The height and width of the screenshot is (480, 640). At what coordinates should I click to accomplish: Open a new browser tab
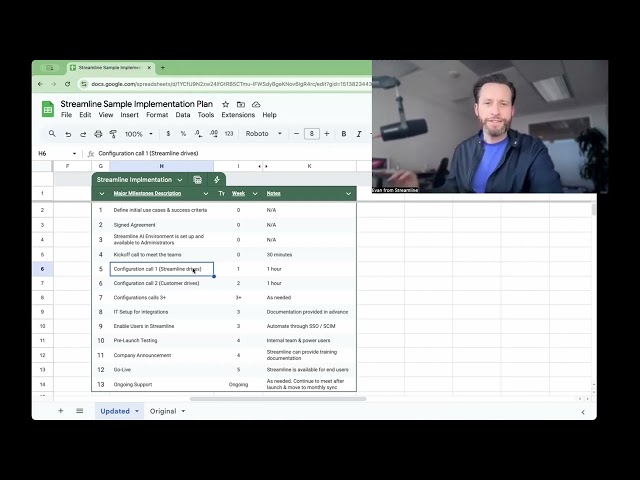(162, 68)
